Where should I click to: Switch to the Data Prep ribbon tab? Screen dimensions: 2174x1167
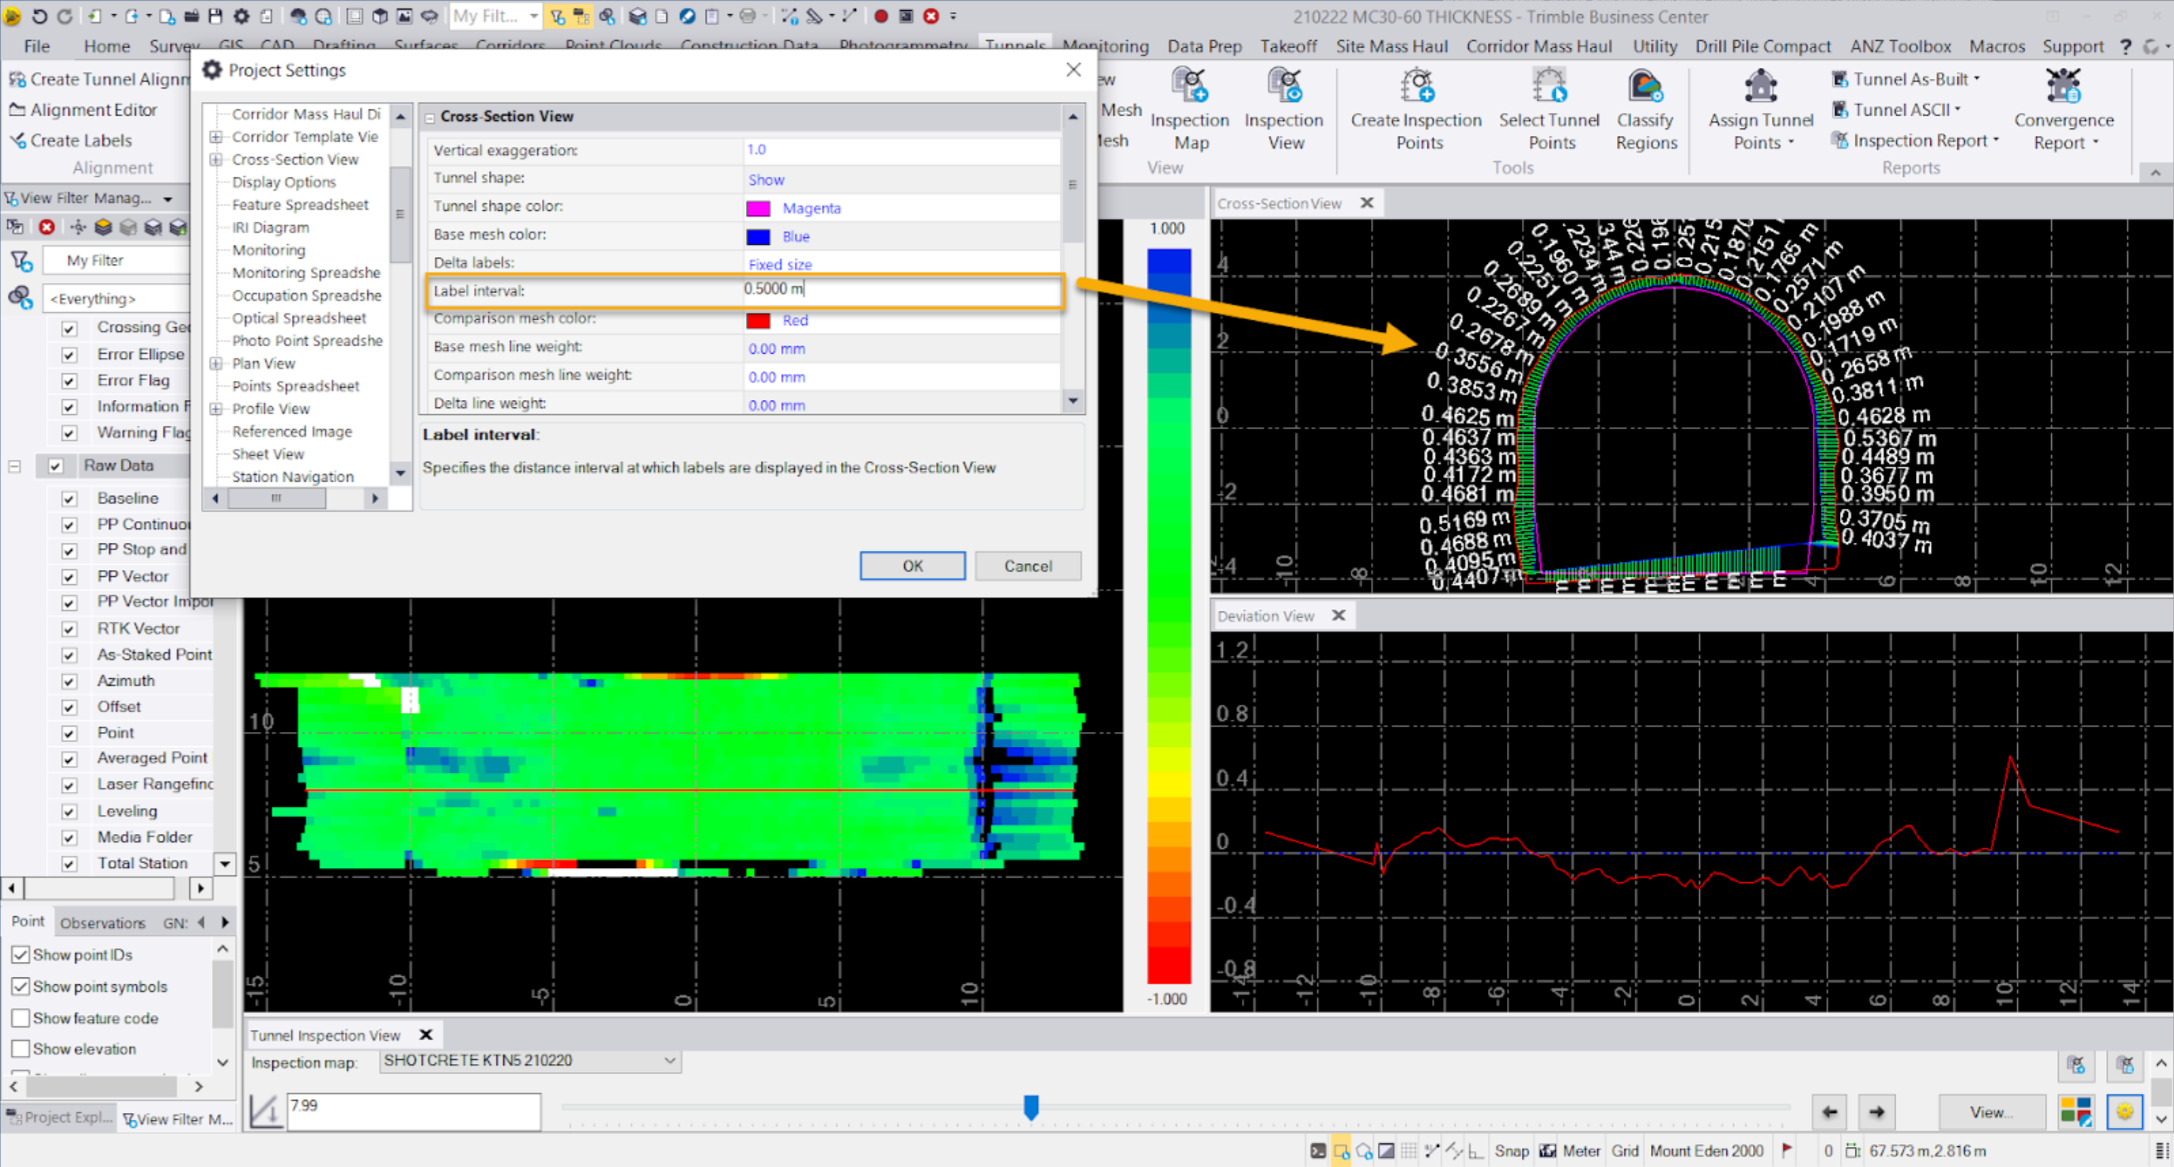pyautogui.click(x=1204, y=46)
